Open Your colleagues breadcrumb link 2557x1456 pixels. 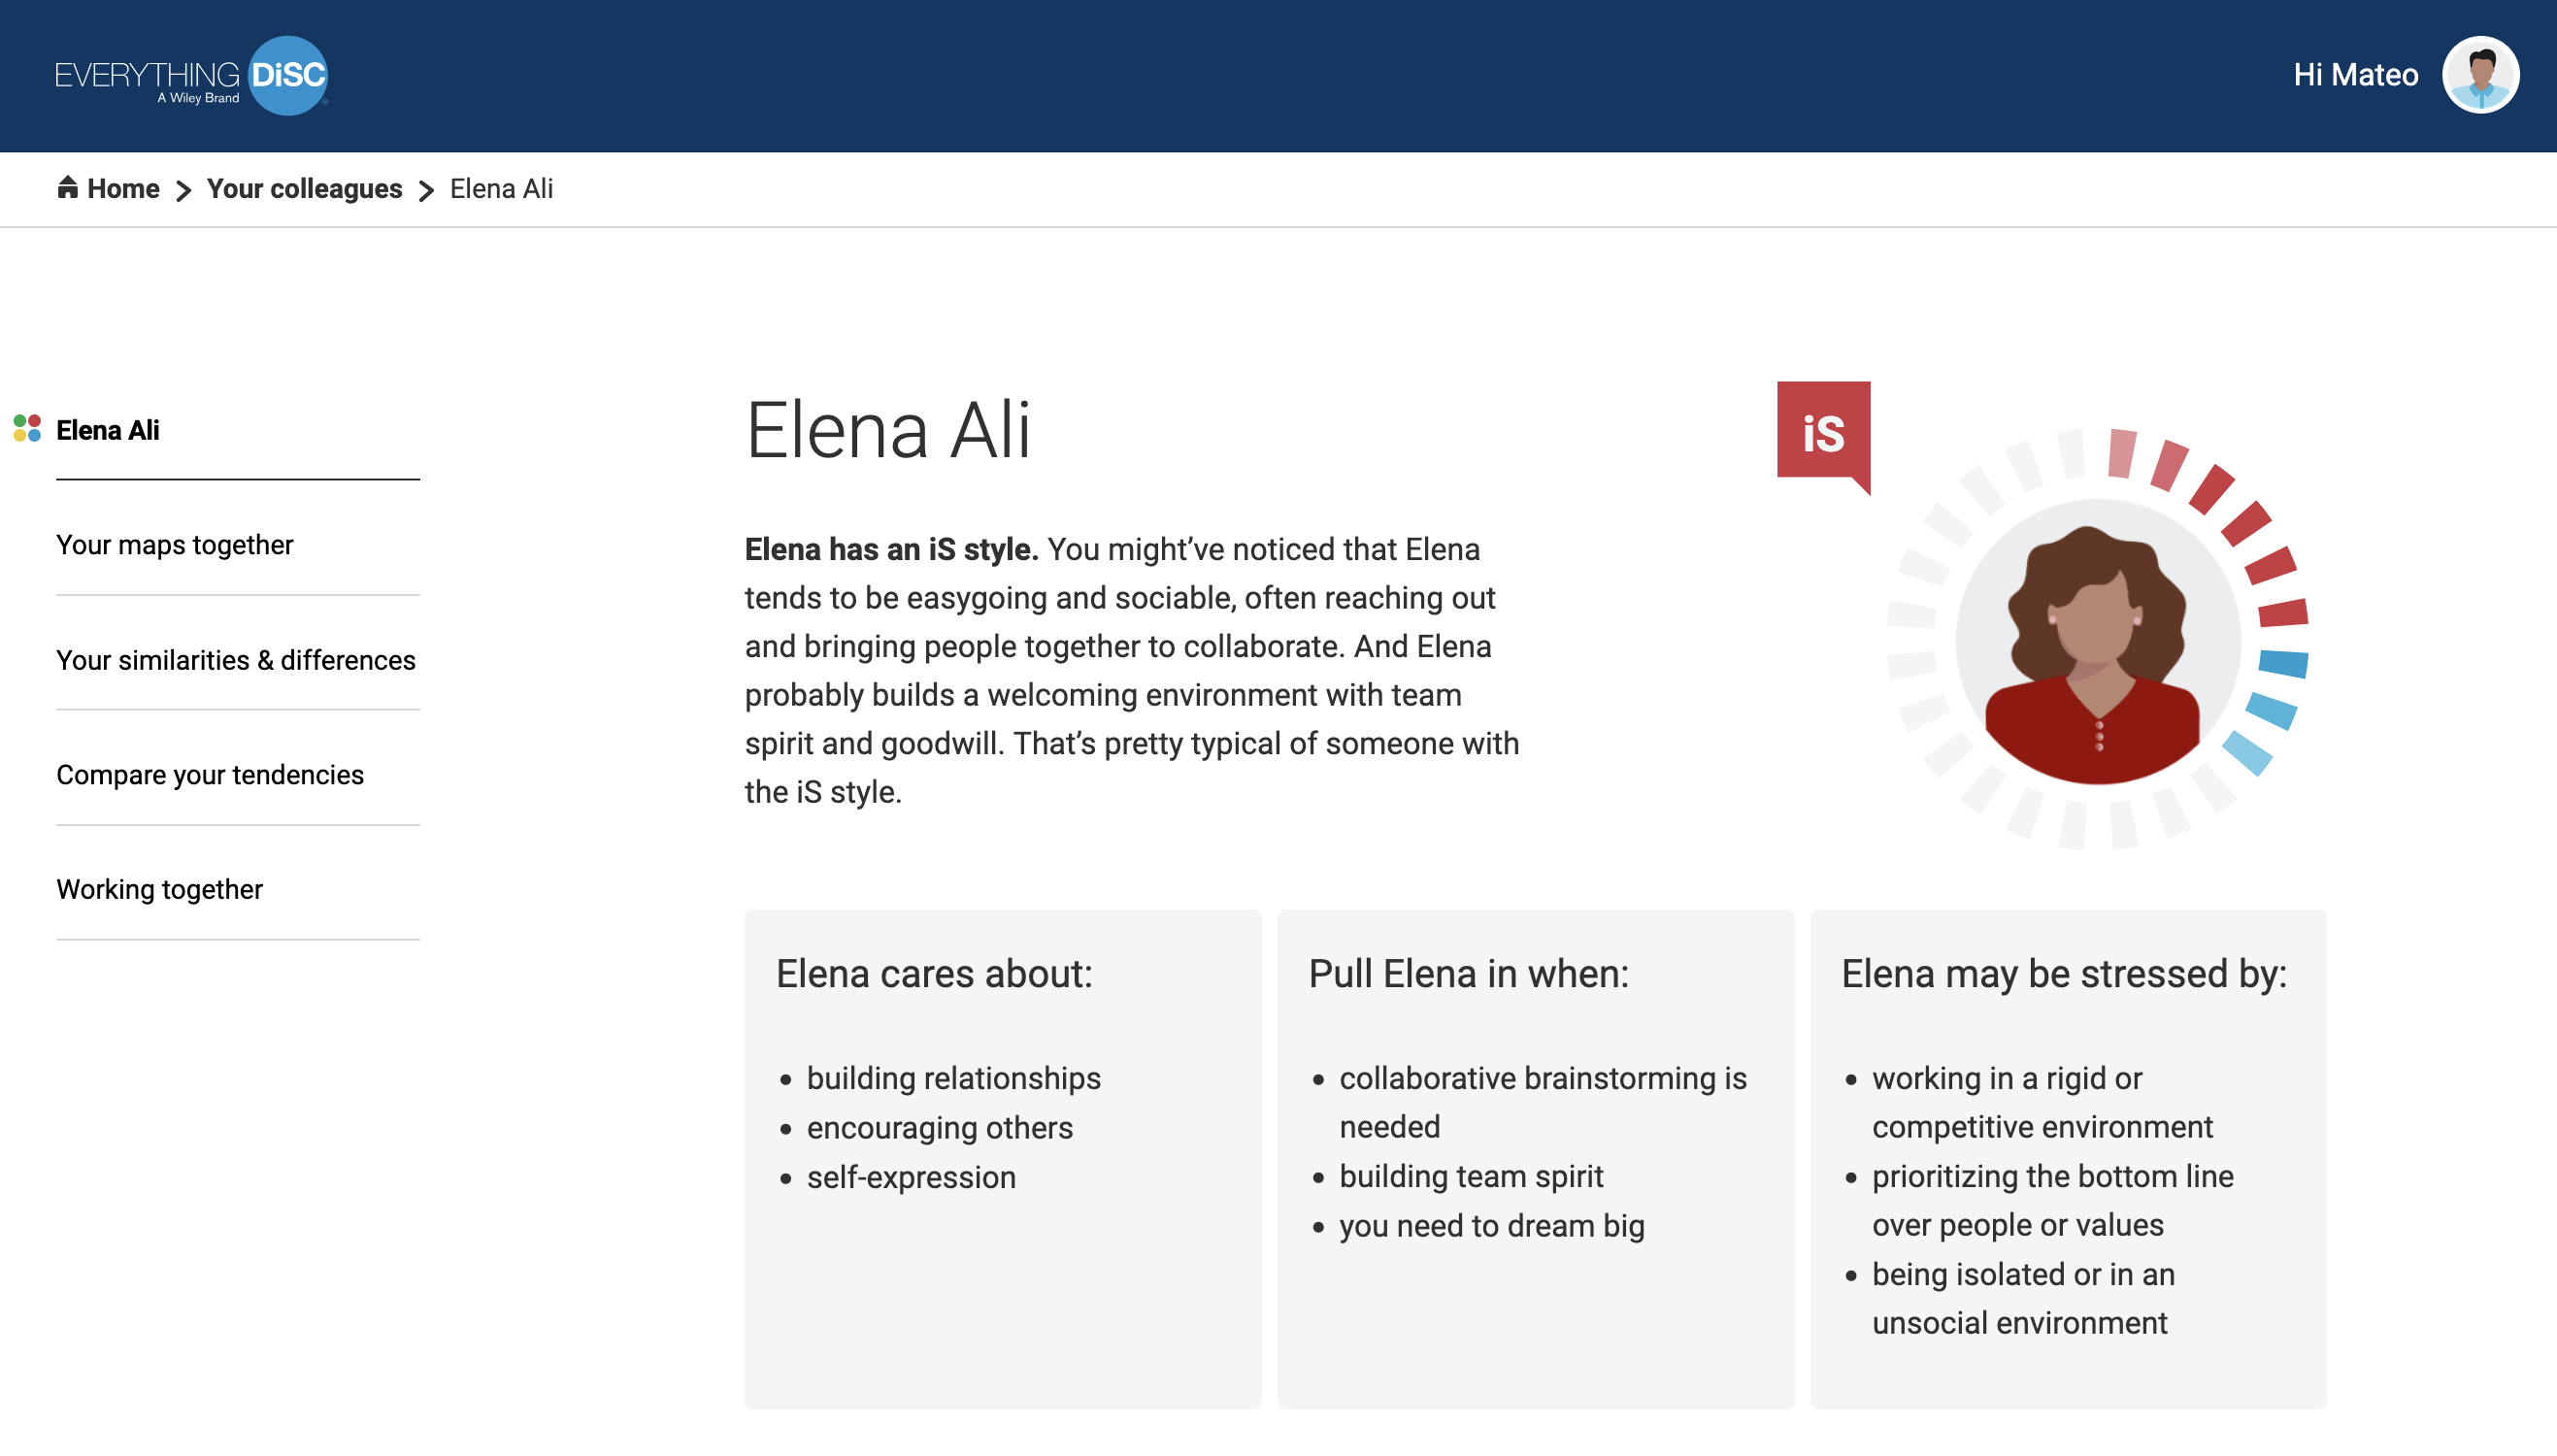tap(304, 188)
